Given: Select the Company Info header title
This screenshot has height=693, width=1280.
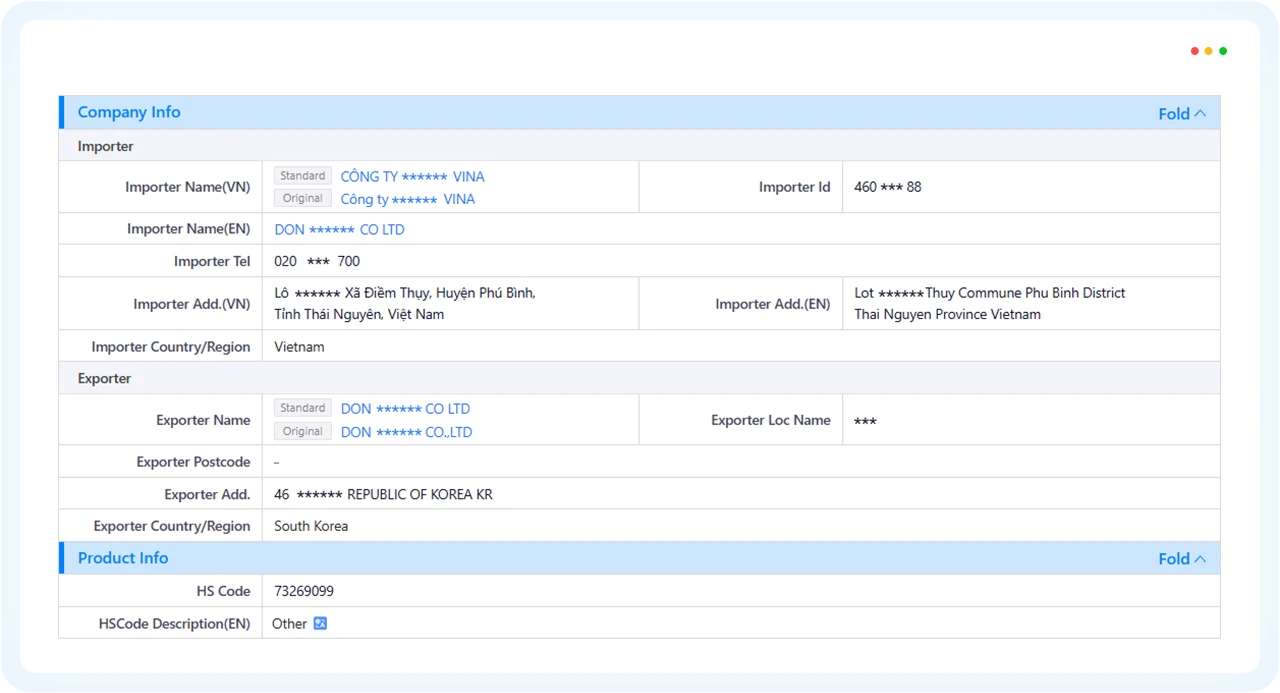Looking at the screenshot, I should pos(129,112).
